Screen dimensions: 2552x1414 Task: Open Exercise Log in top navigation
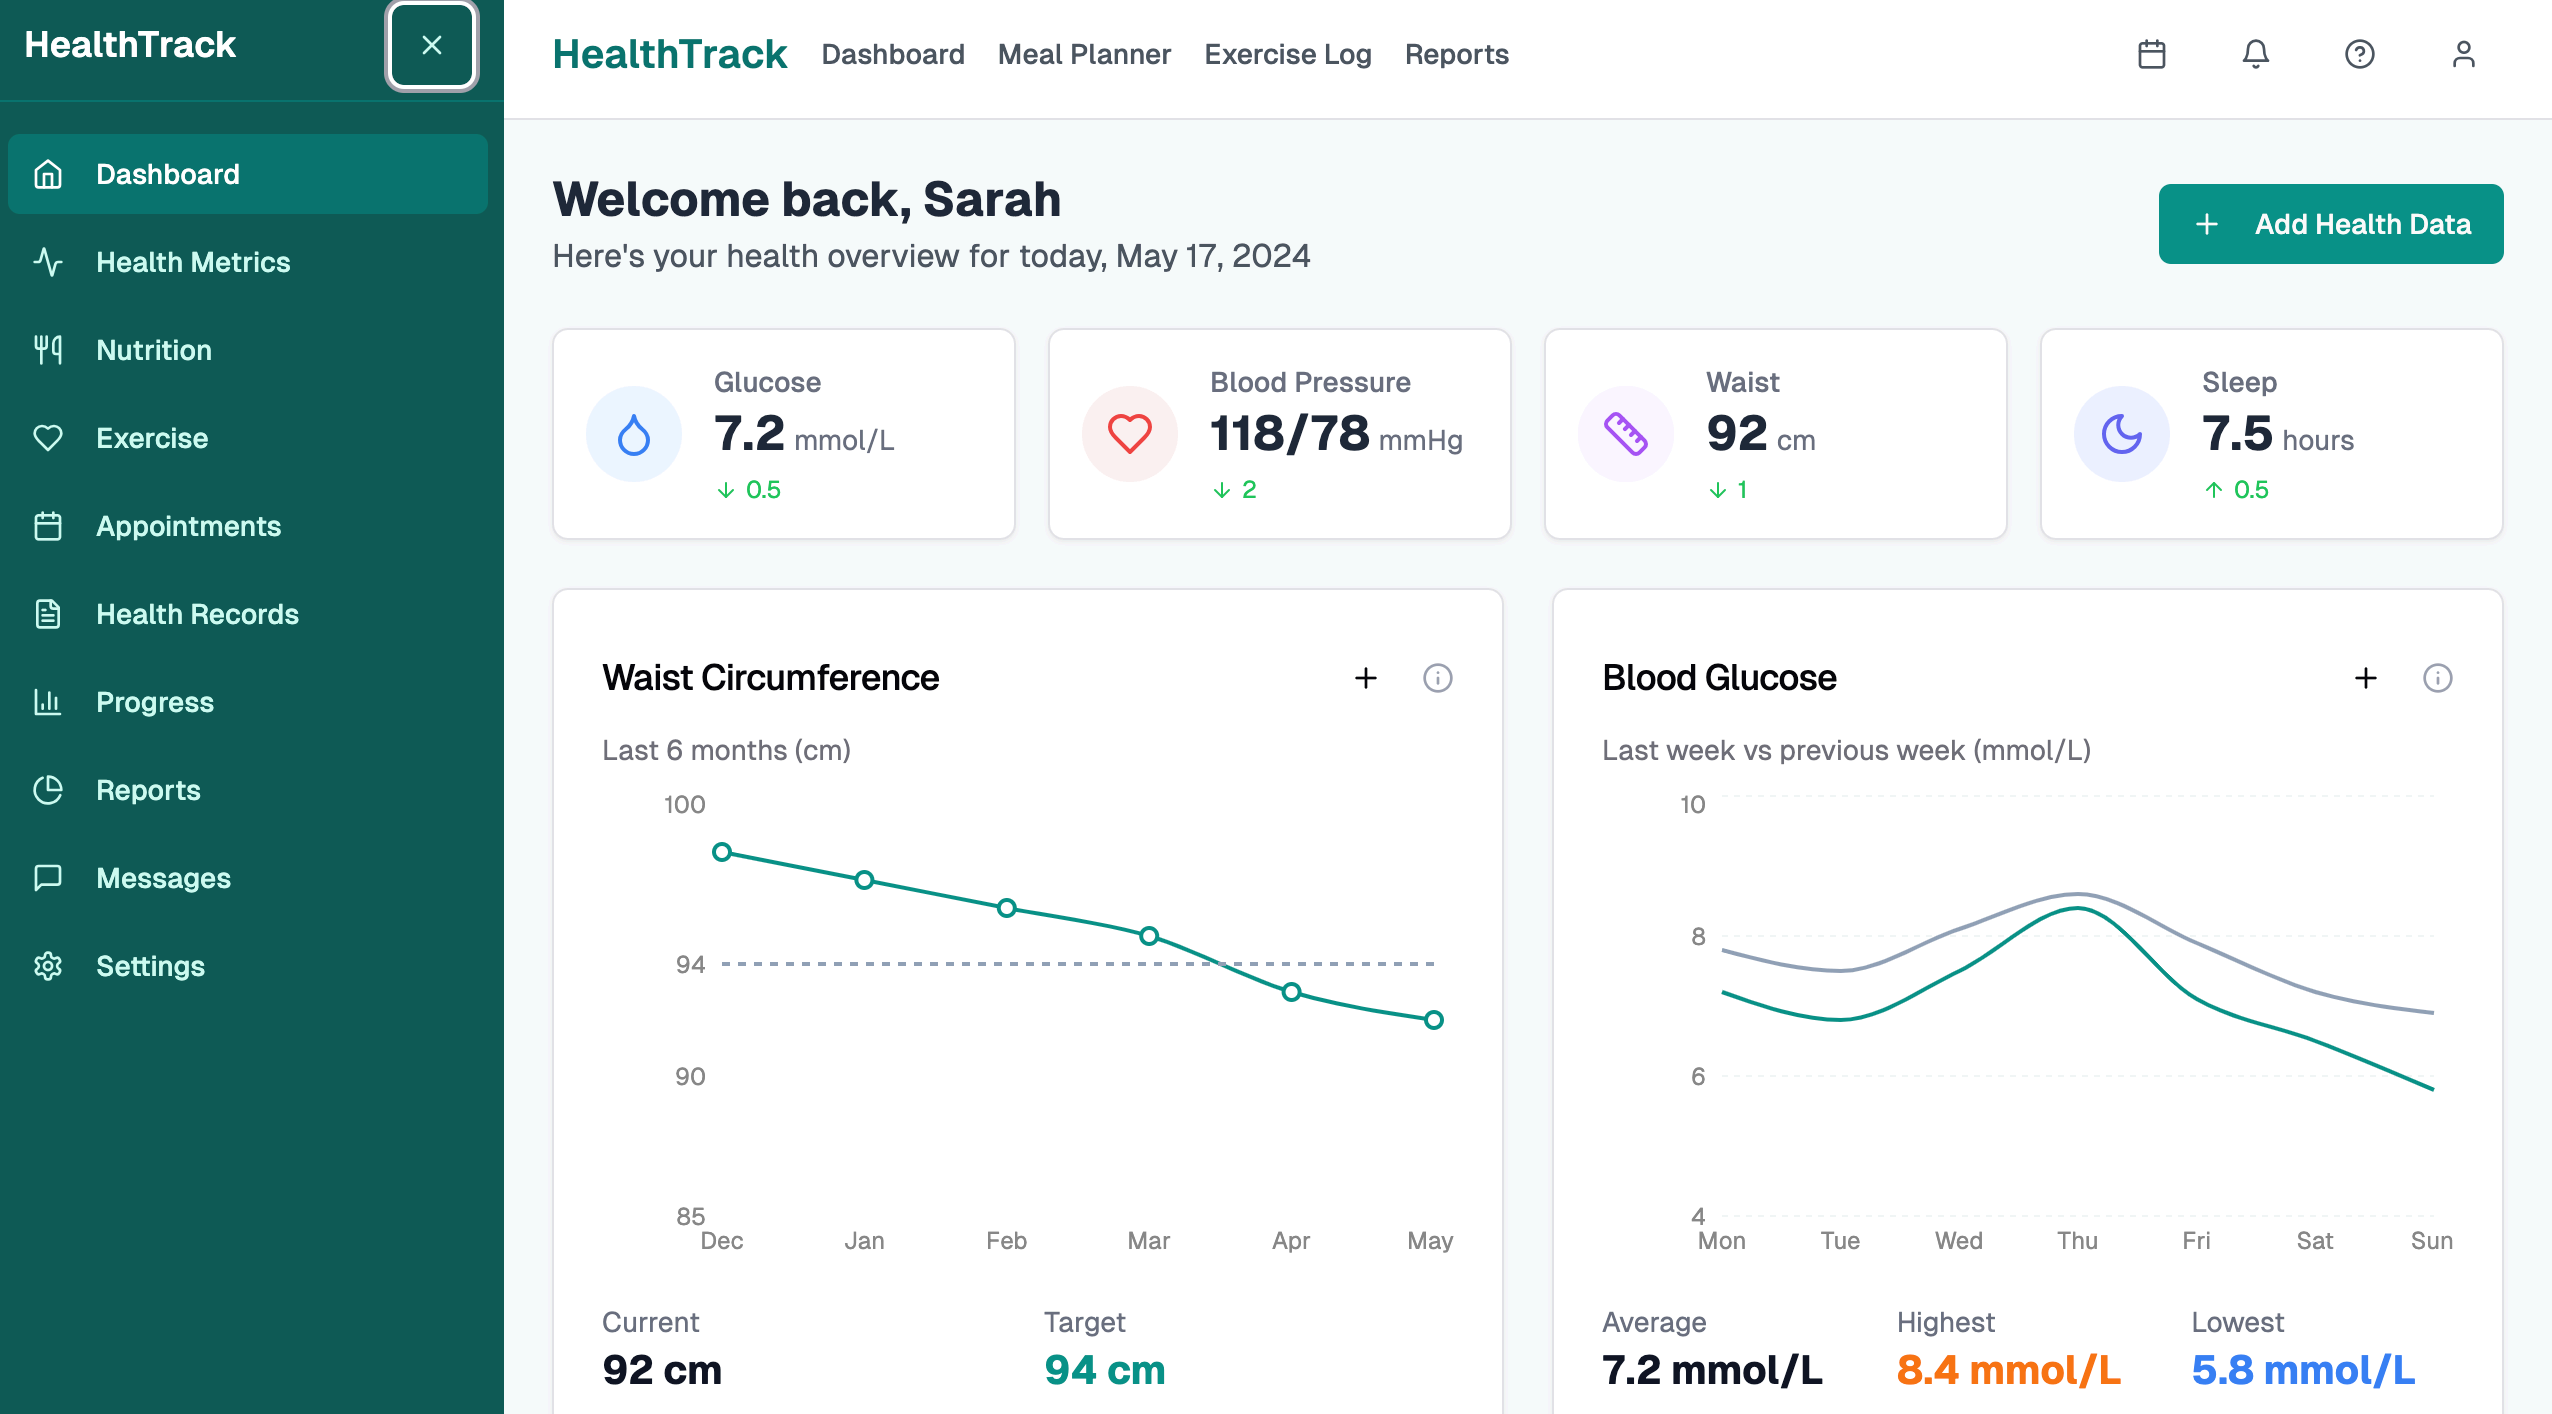1288,54
